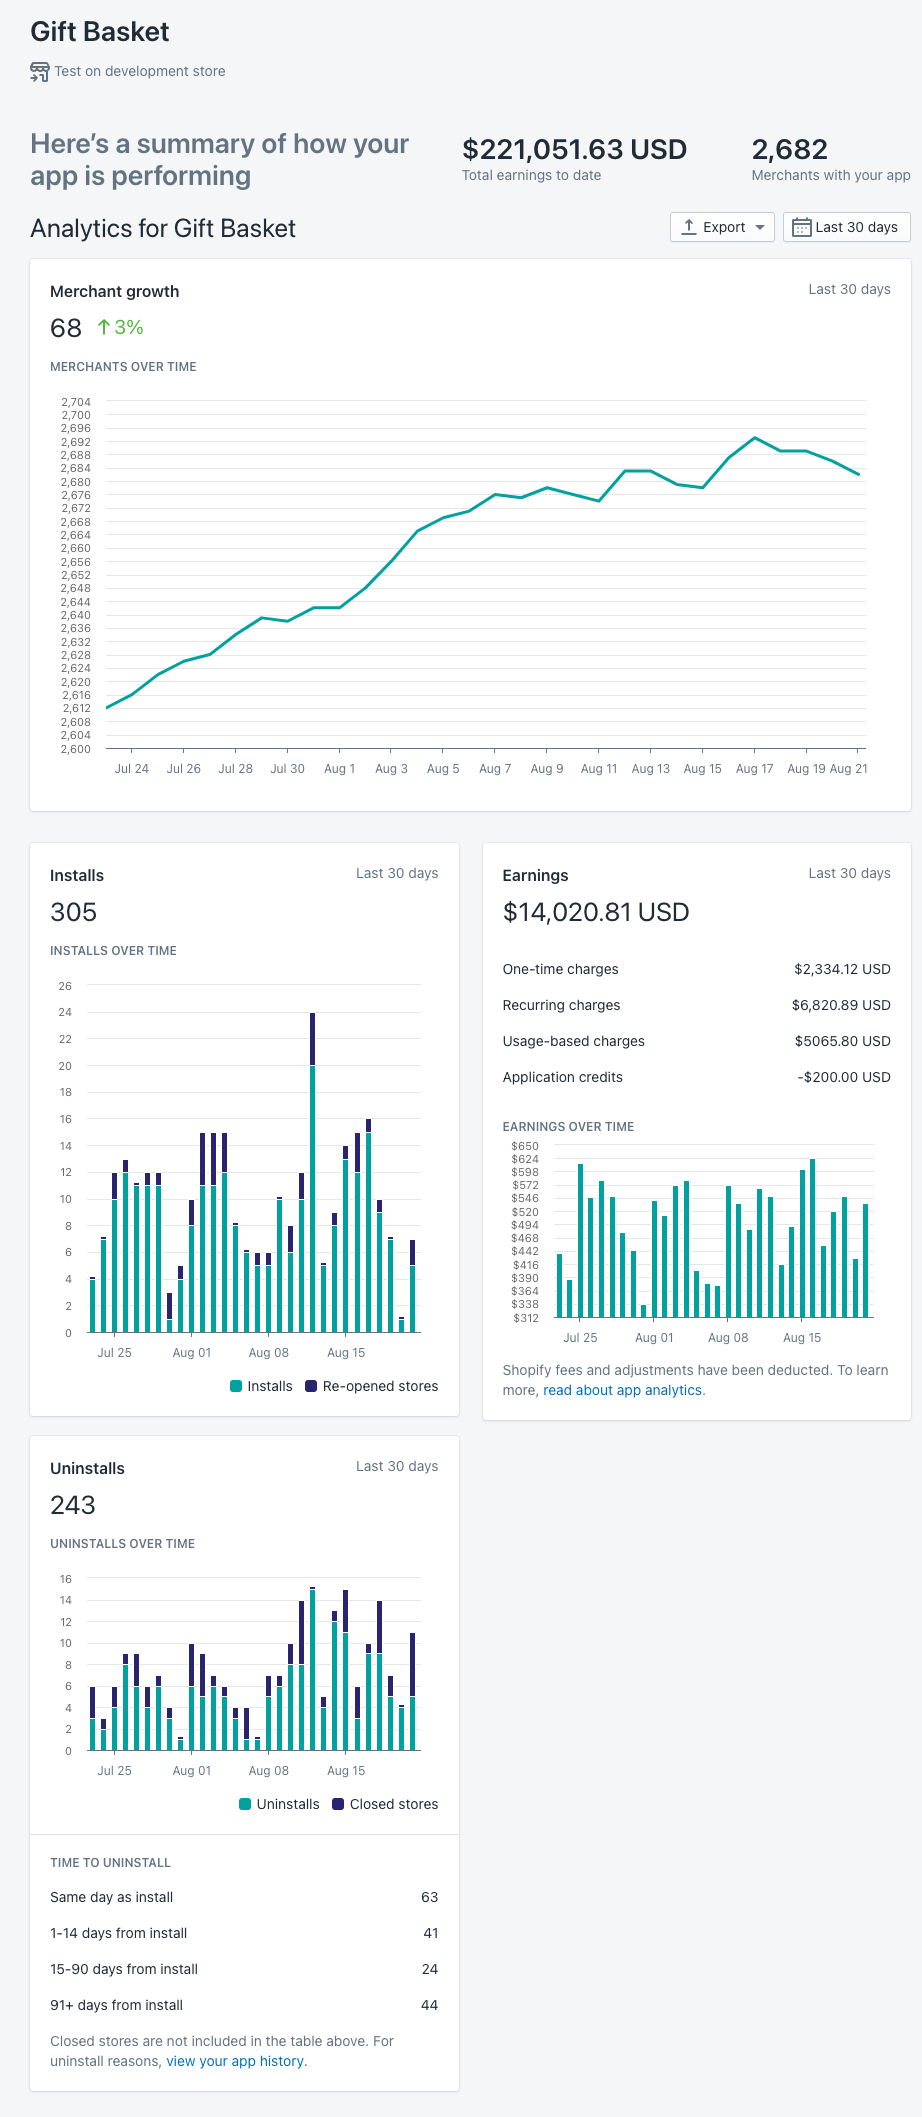Image resolution: width=922 pixels, height=2117 pixels.
Task: Click the $2,334.12 USD one-time charges value
Action: point(842,969)
